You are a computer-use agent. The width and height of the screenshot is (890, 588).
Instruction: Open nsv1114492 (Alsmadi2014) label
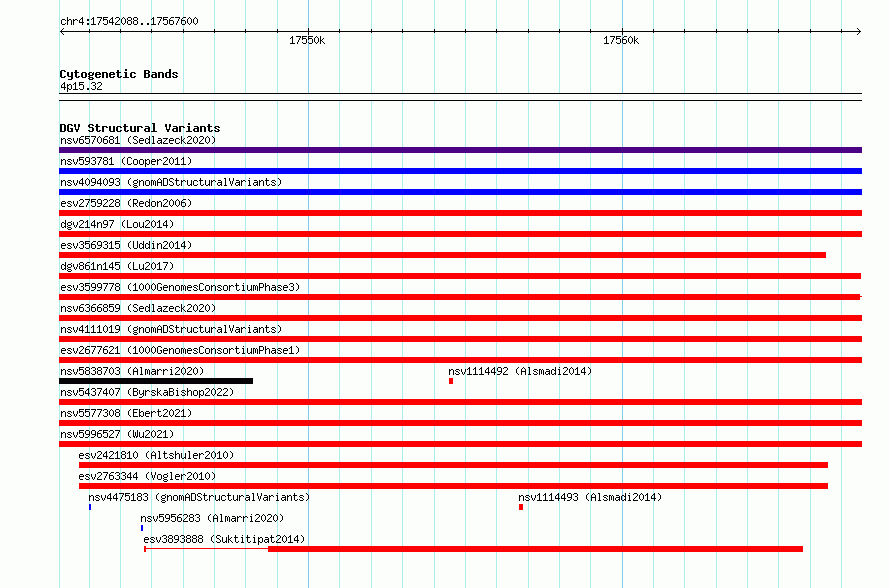click(520, 371)
